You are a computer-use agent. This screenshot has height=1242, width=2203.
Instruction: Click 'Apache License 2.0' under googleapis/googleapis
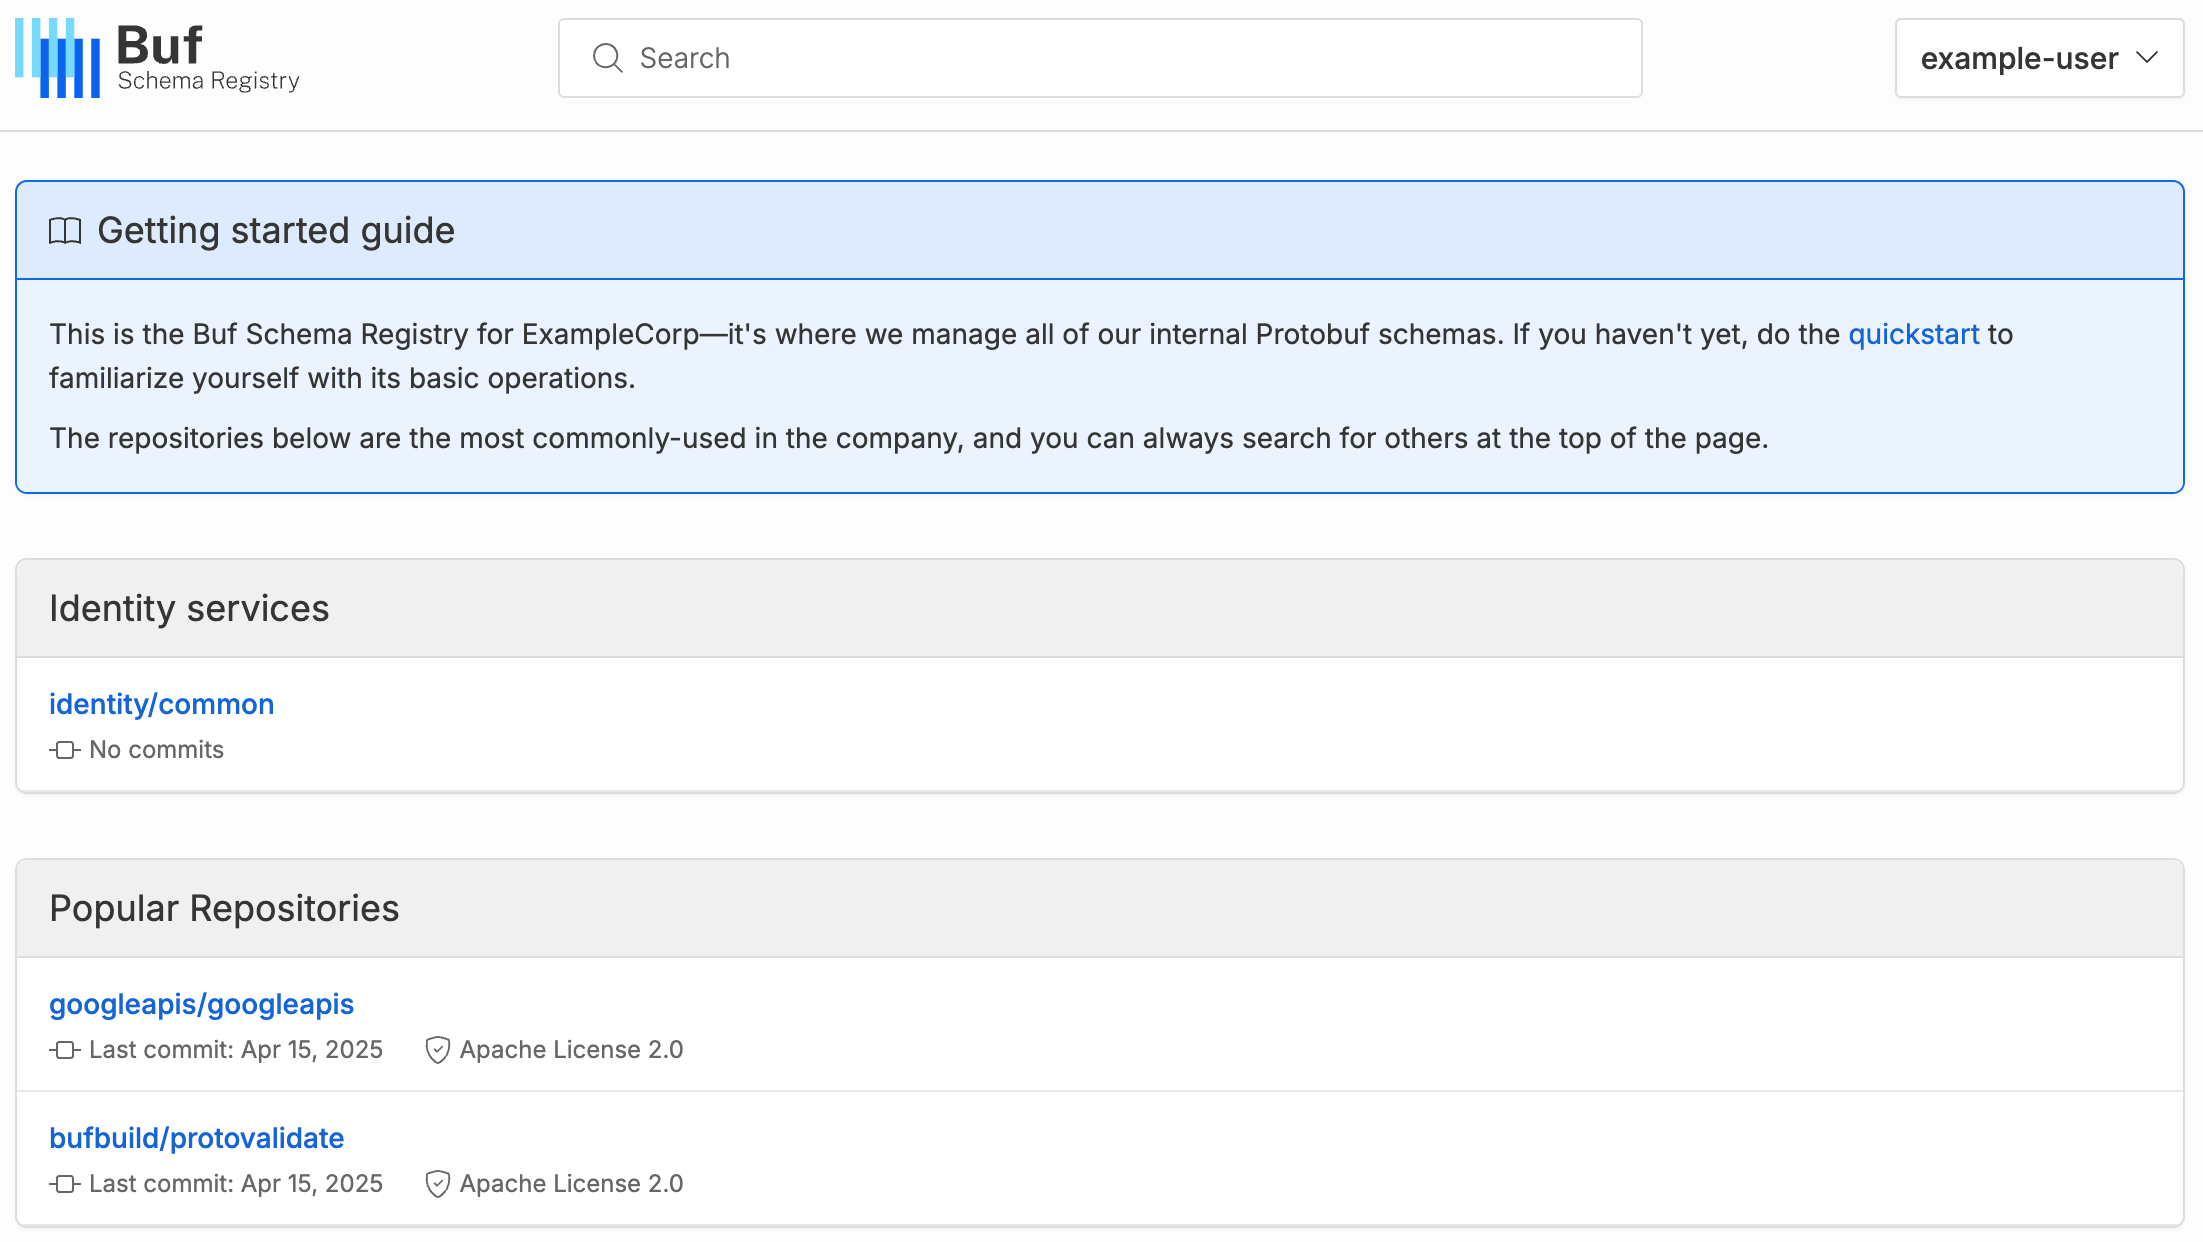click(x=571, y=1050)
